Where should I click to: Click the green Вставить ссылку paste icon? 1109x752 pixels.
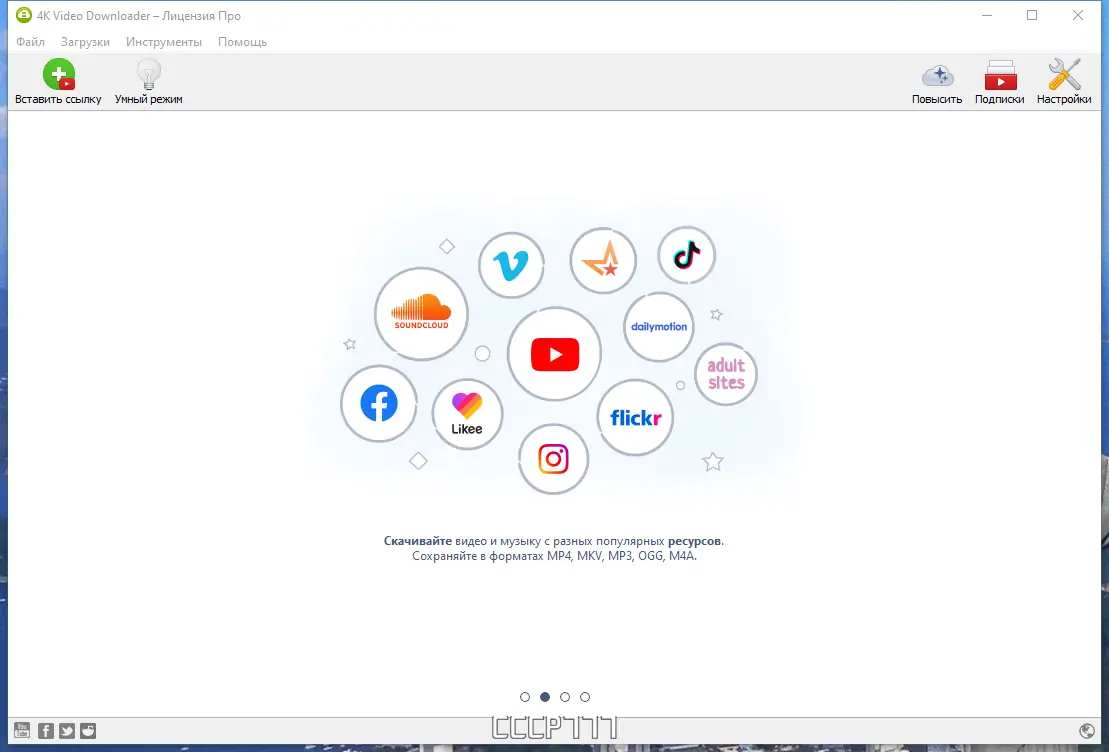59,74
